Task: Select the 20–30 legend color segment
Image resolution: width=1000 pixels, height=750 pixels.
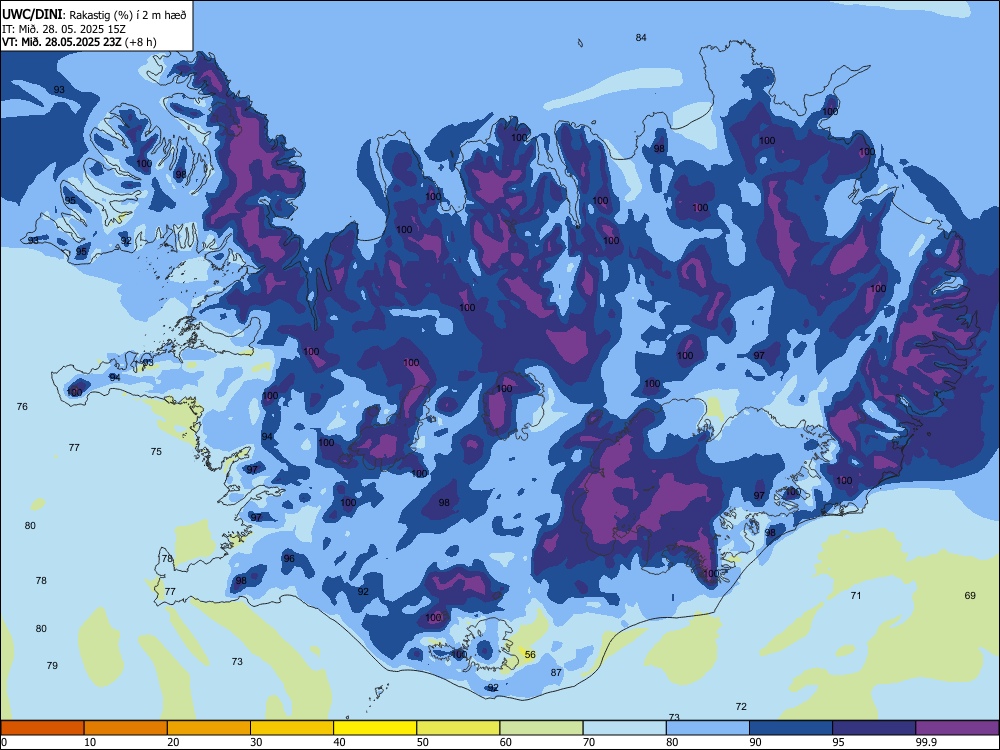Action: click(209, 728)
